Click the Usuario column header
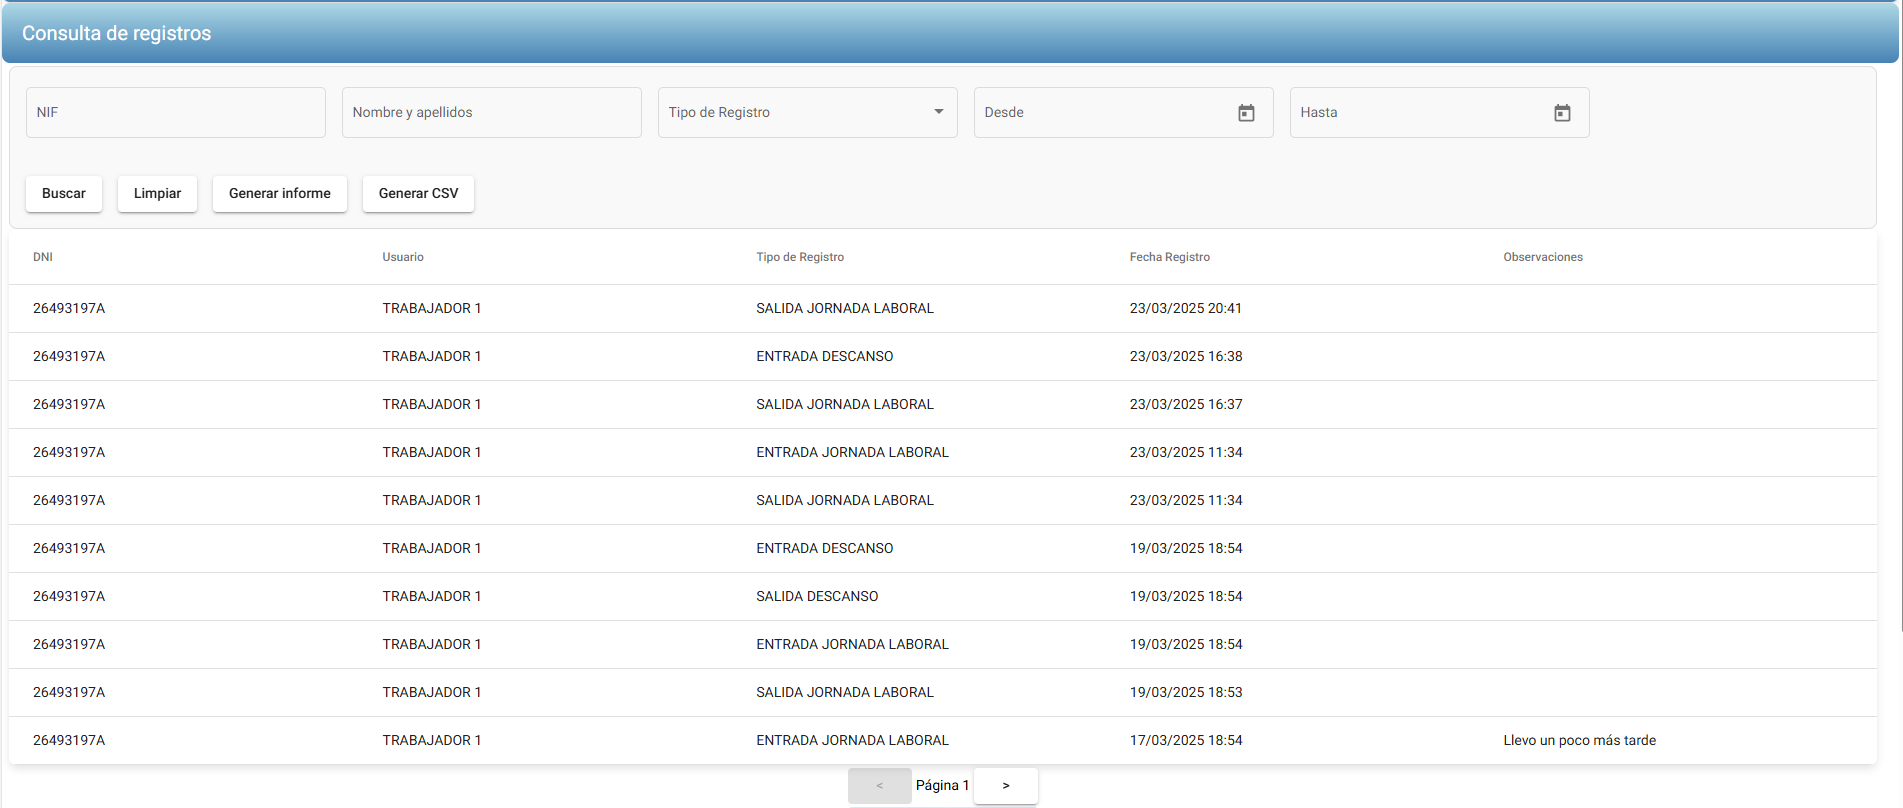 click(x=403, y=257)
